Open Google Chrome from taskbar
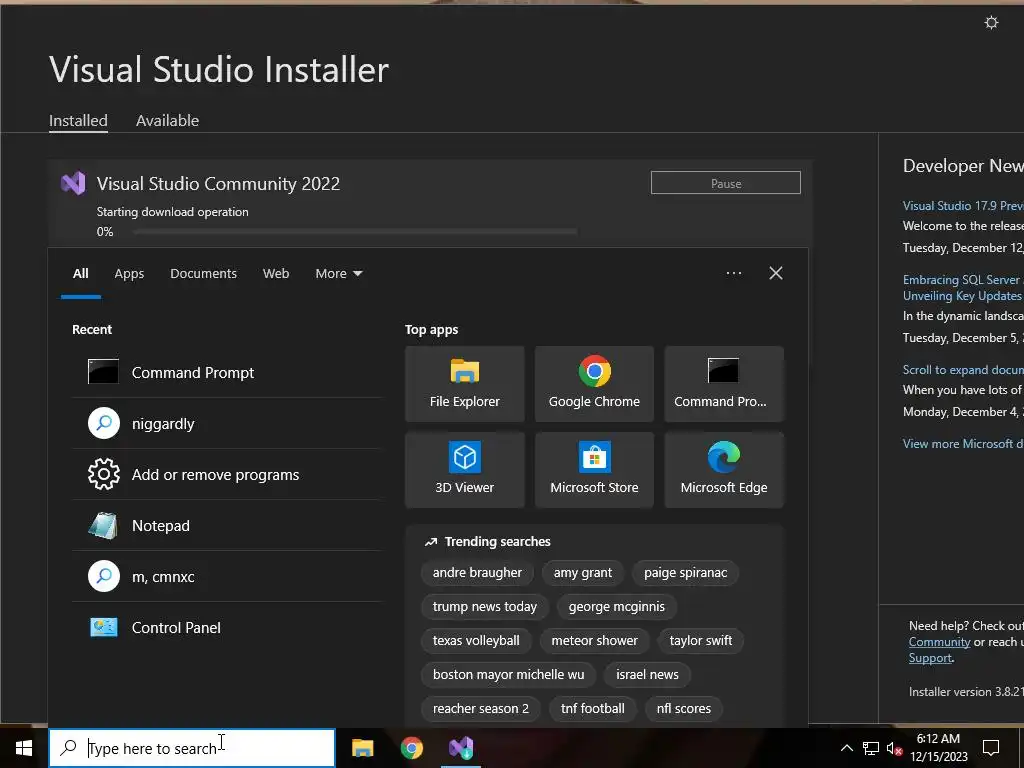This screenshot has height=768, width=1024. (411, 748)
